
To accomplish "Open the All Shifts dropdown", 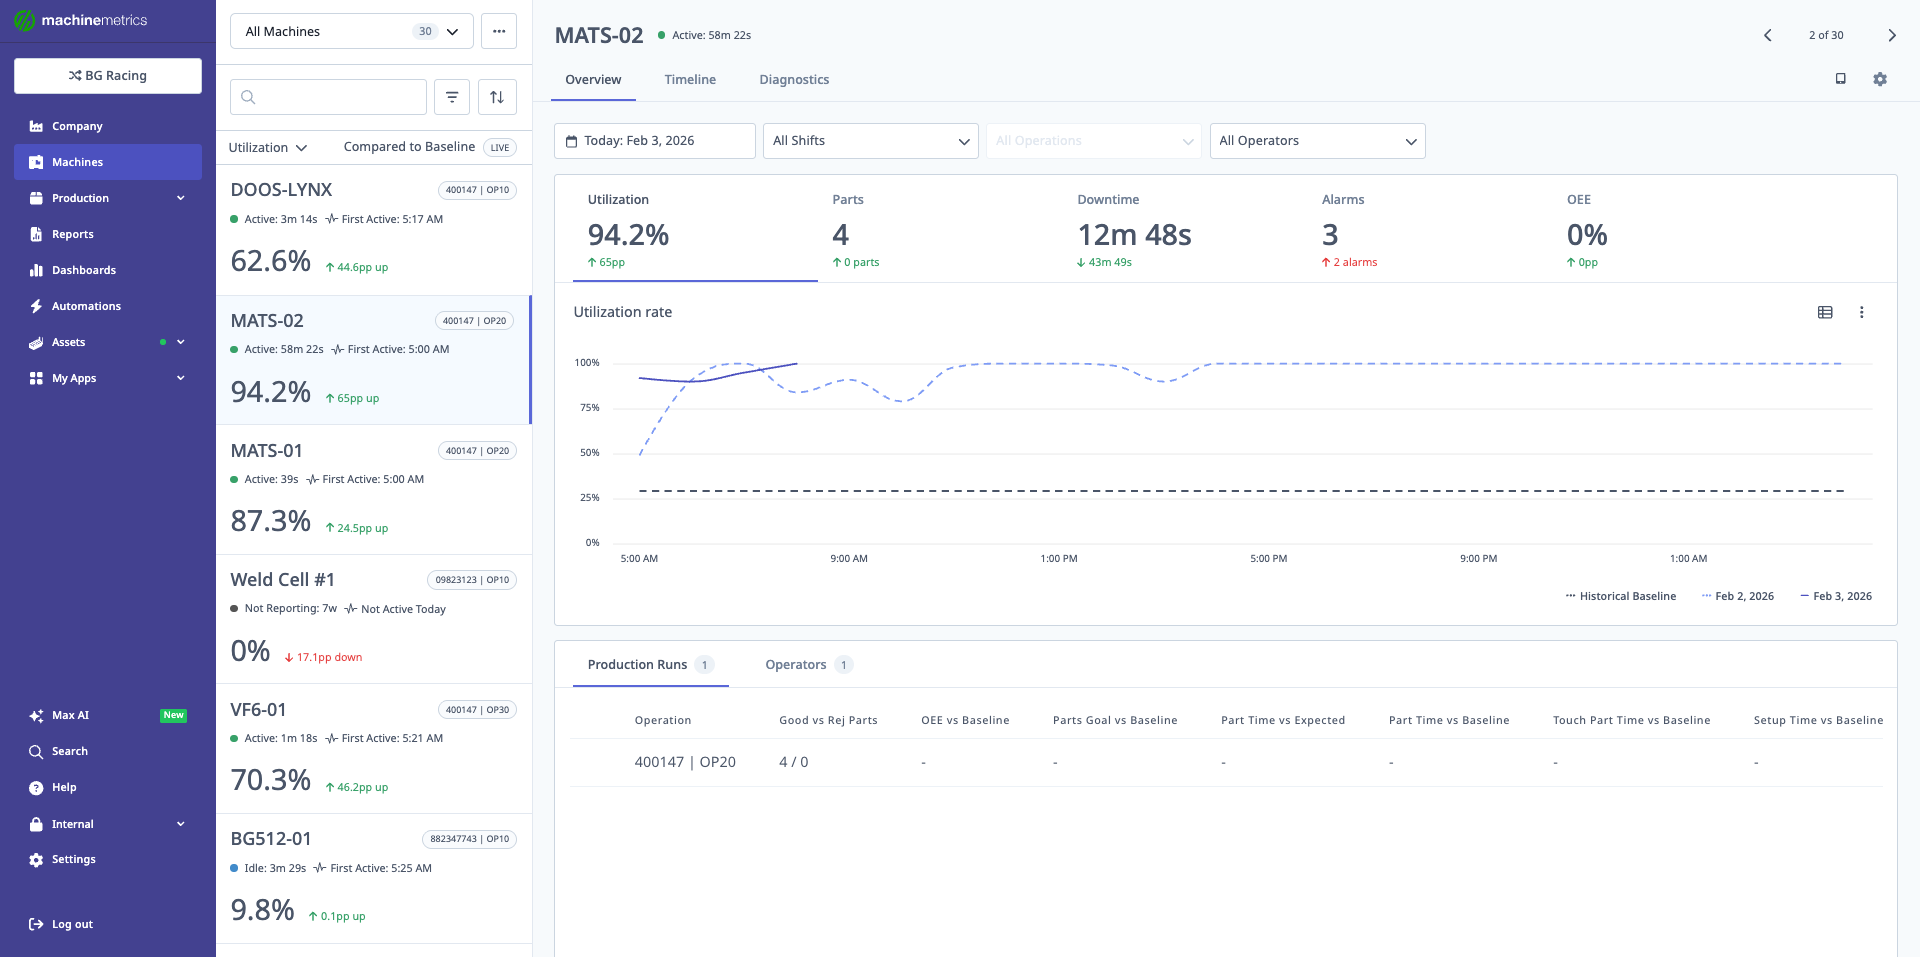I will click(x=869, y=140).
